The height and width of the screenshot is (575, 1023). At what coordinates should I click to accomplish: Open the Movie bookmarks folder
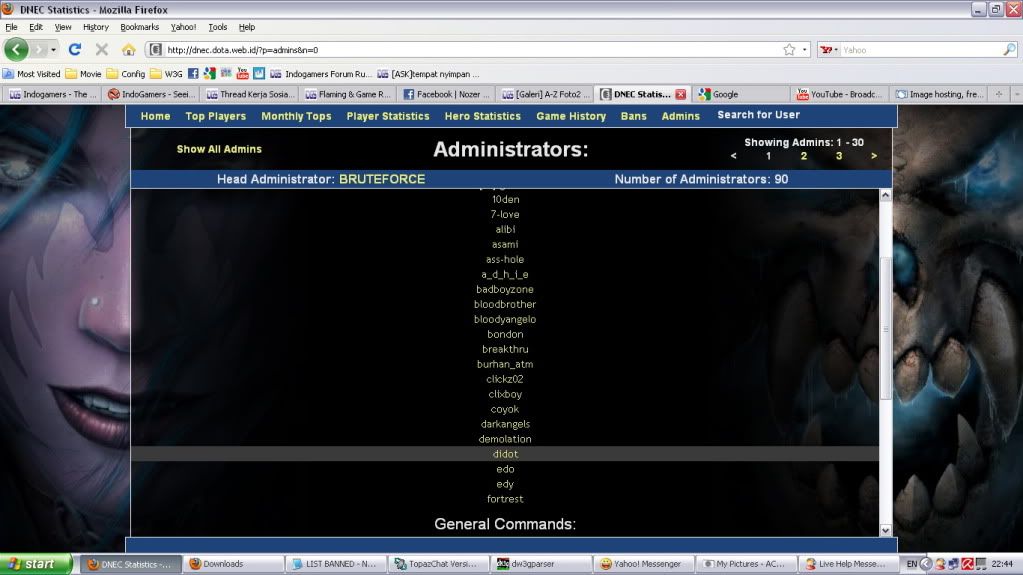[x=84, y=74]
